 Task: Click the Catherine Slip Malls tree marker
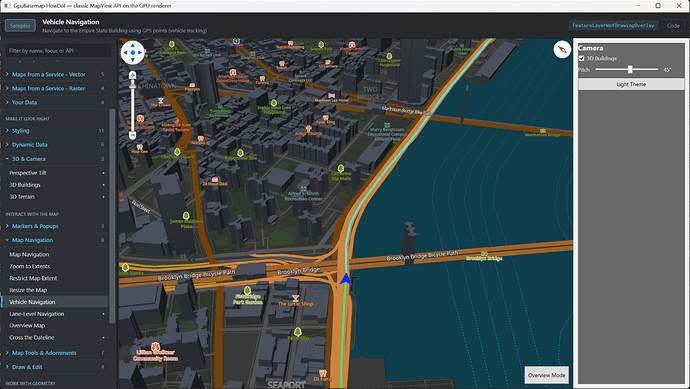pyautogui.click(x=341, y=169)
